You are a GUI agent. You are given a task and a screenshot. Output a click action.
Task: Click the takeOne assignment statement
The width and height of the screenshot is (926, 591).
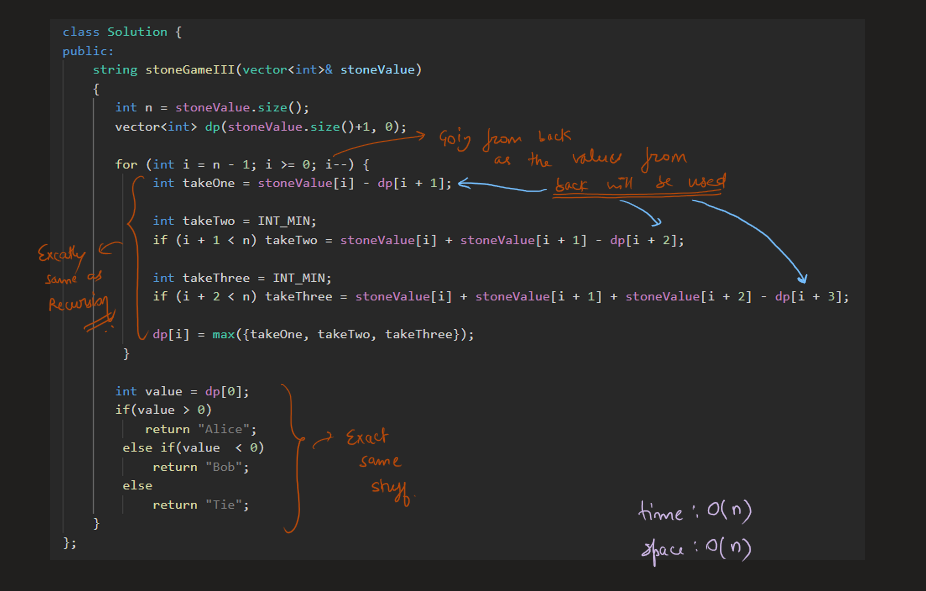302,183
